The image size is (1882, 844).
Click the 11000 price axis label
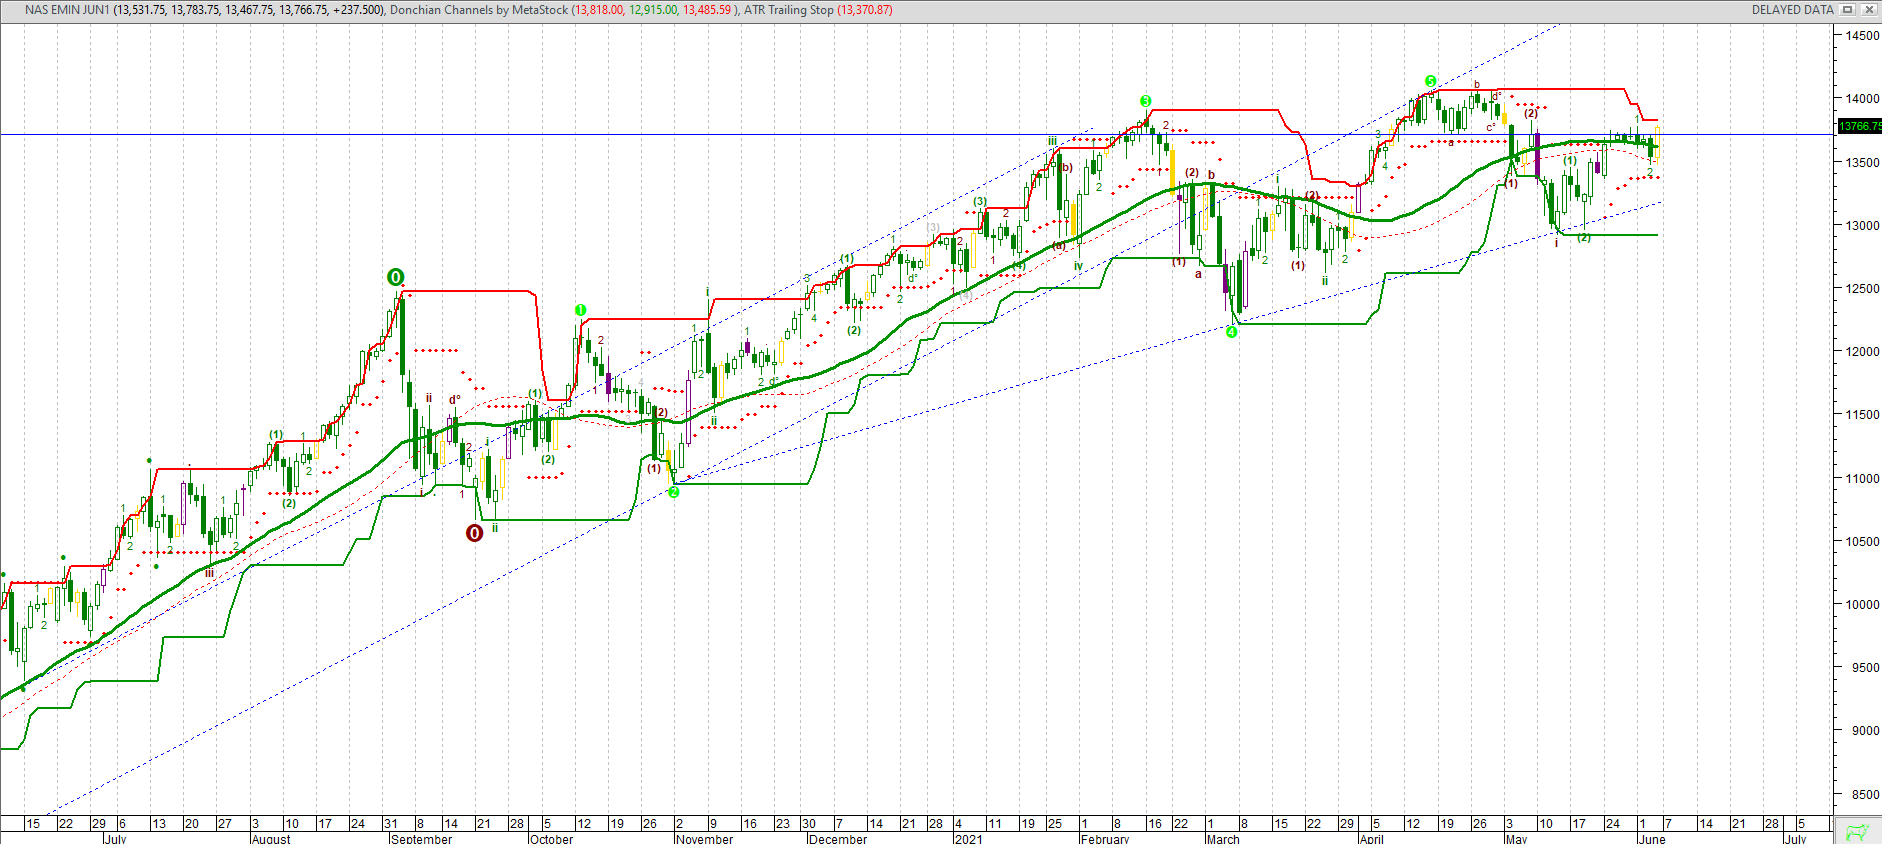1862,478
